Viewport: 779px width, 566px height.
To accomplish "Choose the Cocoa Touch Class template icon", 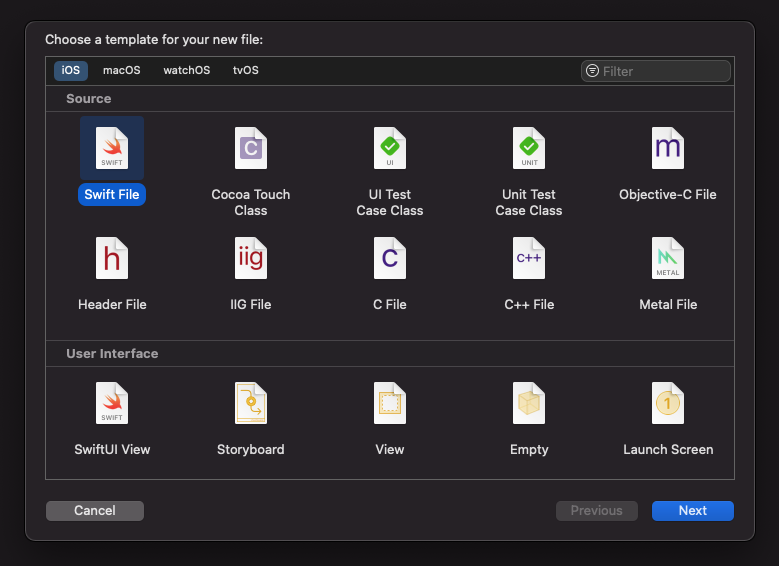I will pos(251,148).
